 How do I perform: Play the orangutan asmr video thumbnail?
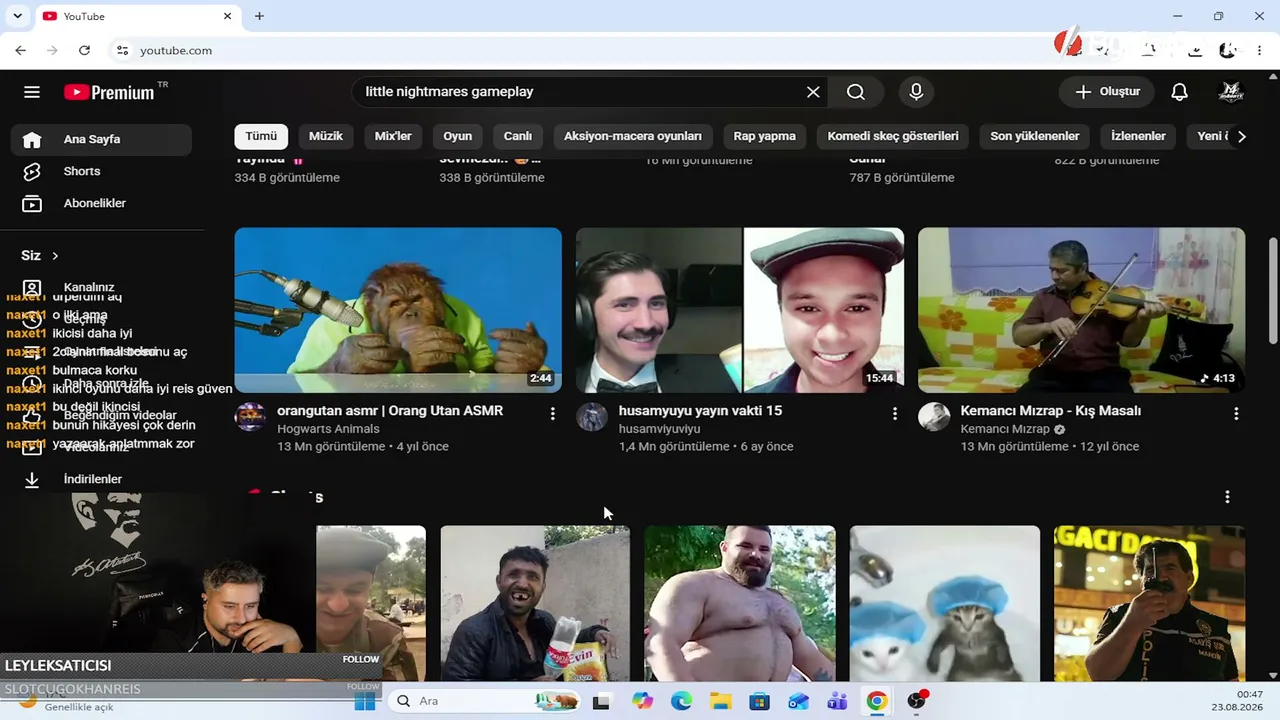coord(398,310)
